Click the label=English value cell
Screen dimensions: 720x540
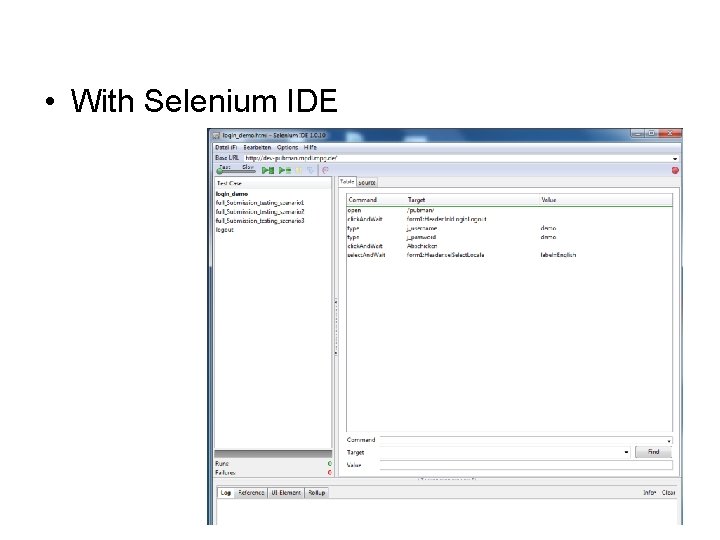[558, 255]
